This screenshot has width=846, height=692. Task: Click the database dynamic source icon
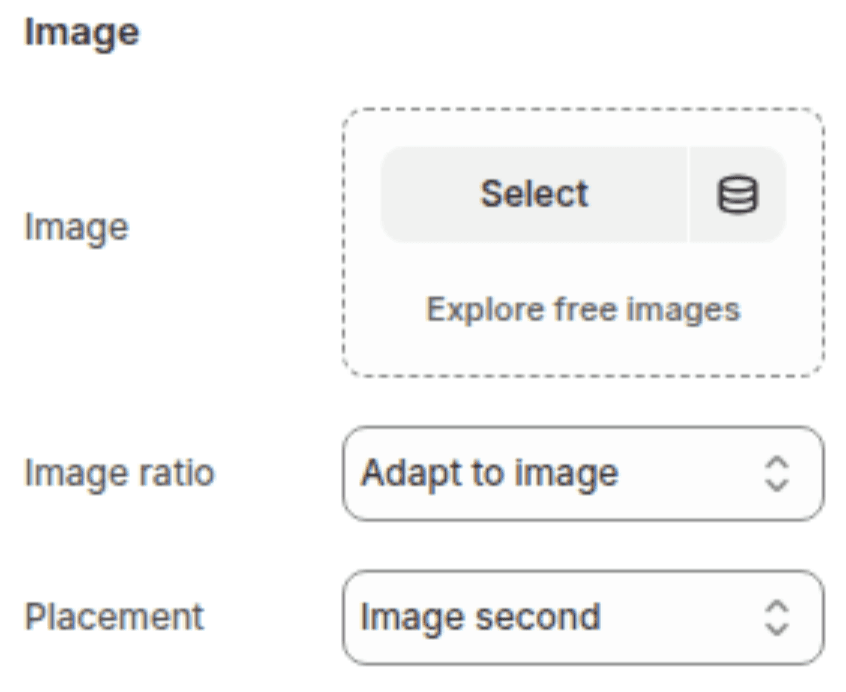738,195
